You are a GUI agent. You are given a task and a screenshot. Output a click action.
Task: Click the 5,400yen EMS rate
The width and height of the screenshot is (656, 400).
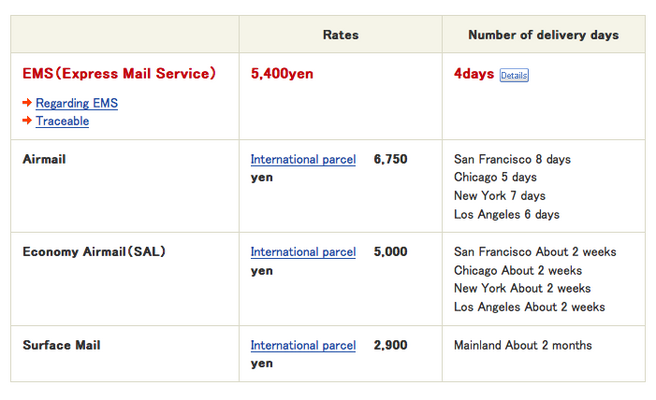tap(282, 74)
